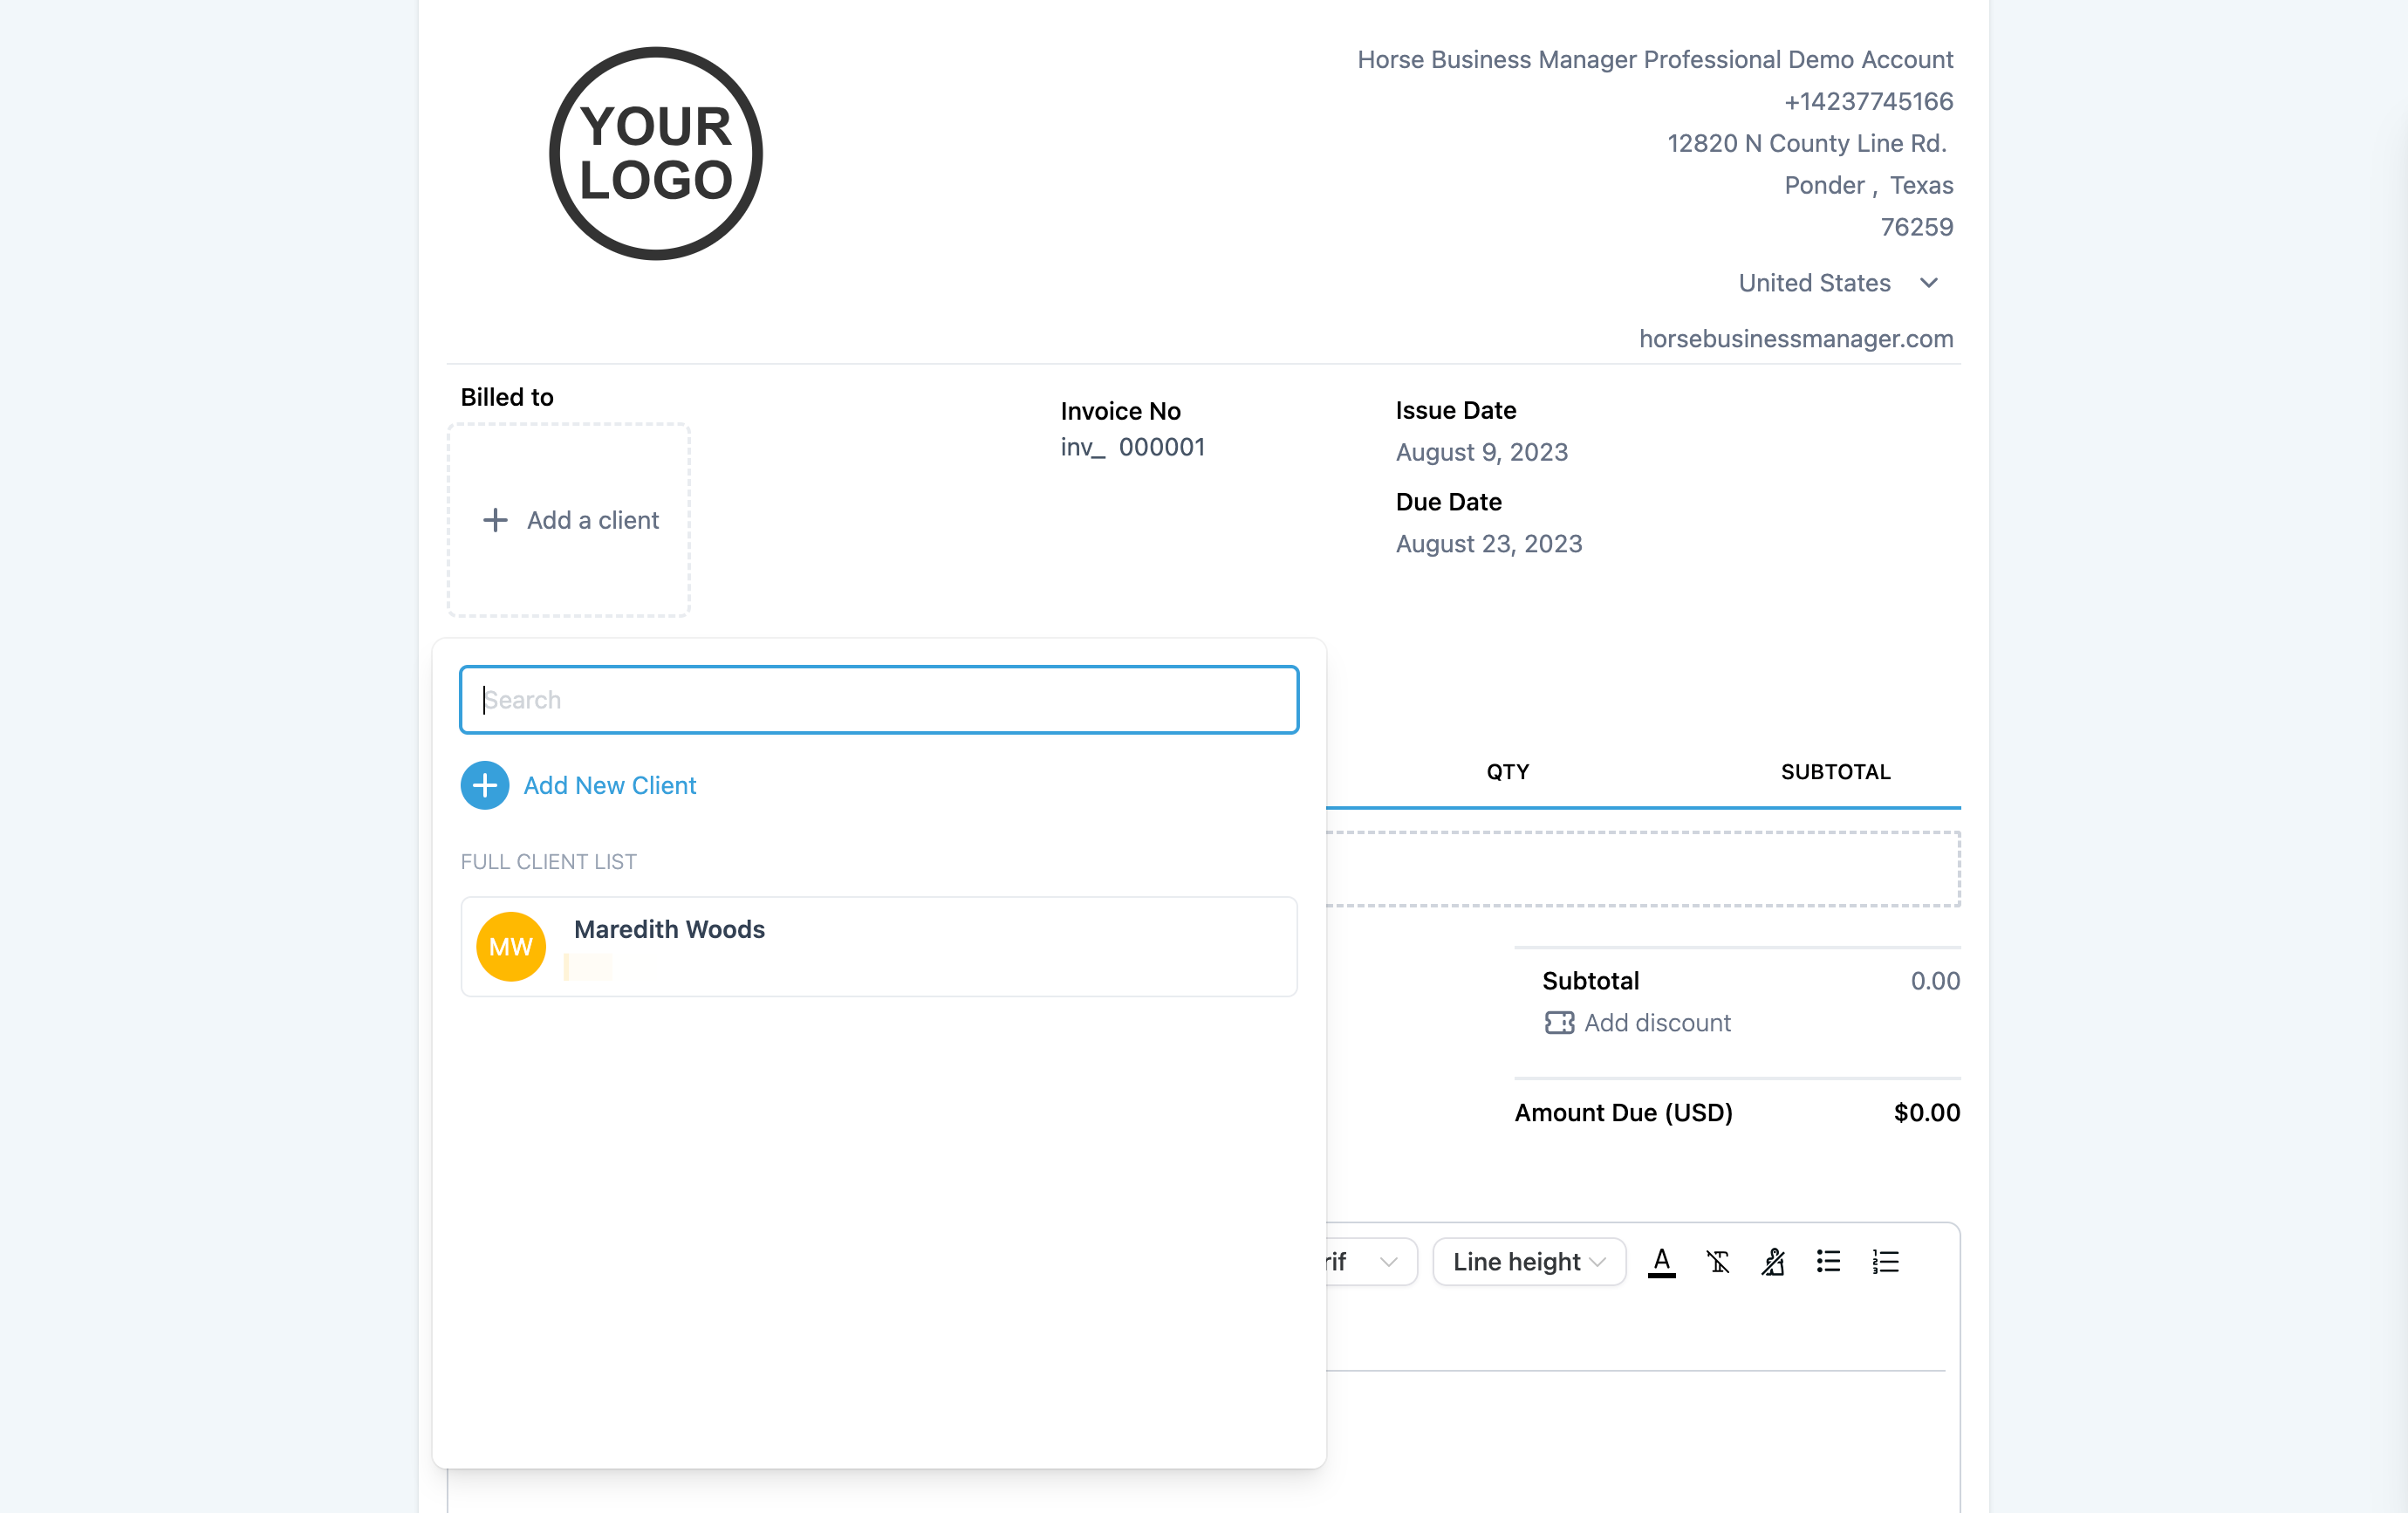The image size is (2408, 1513).
Task: Open the Line height dropdown
Action: [x=1529, y=1261]
